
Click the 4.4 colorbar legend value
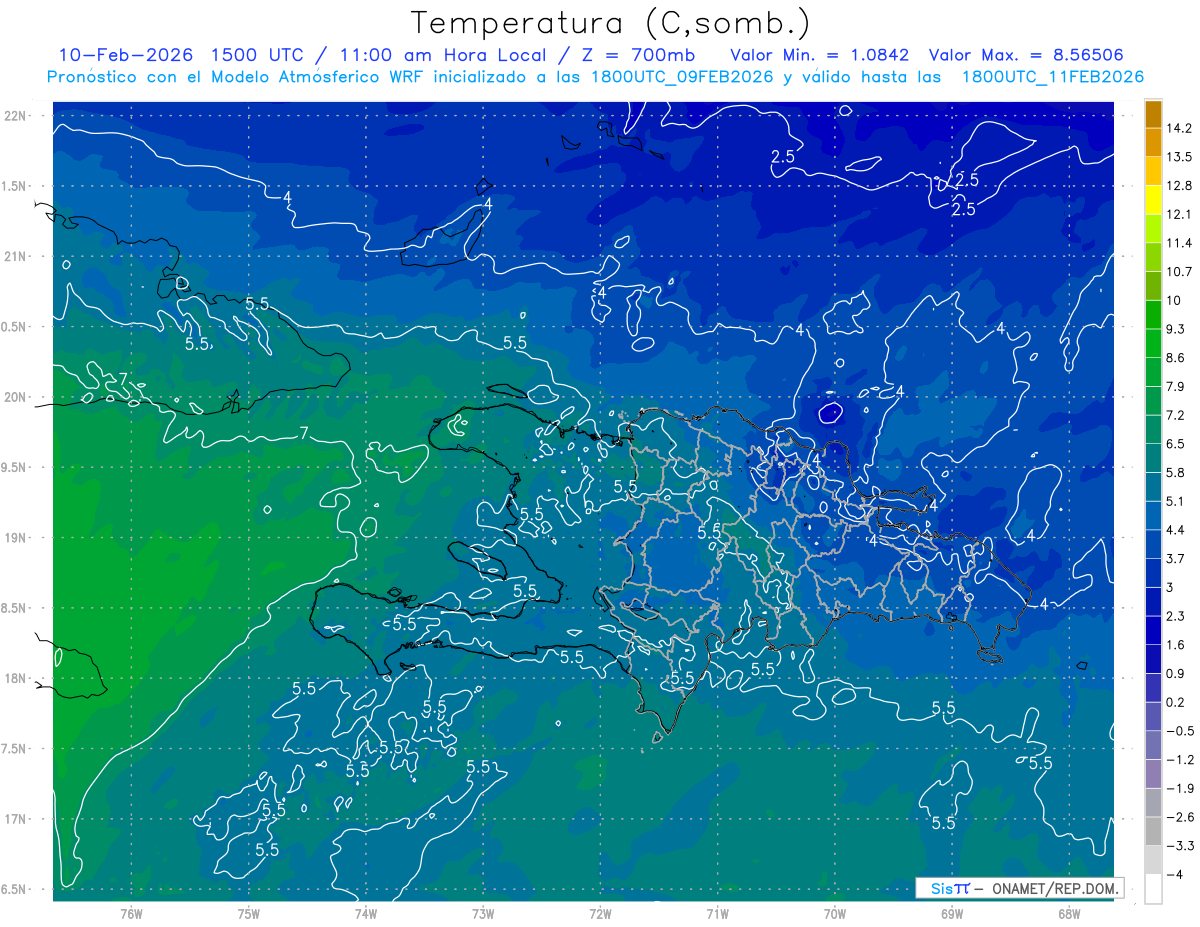click(x=1177, y=529)
